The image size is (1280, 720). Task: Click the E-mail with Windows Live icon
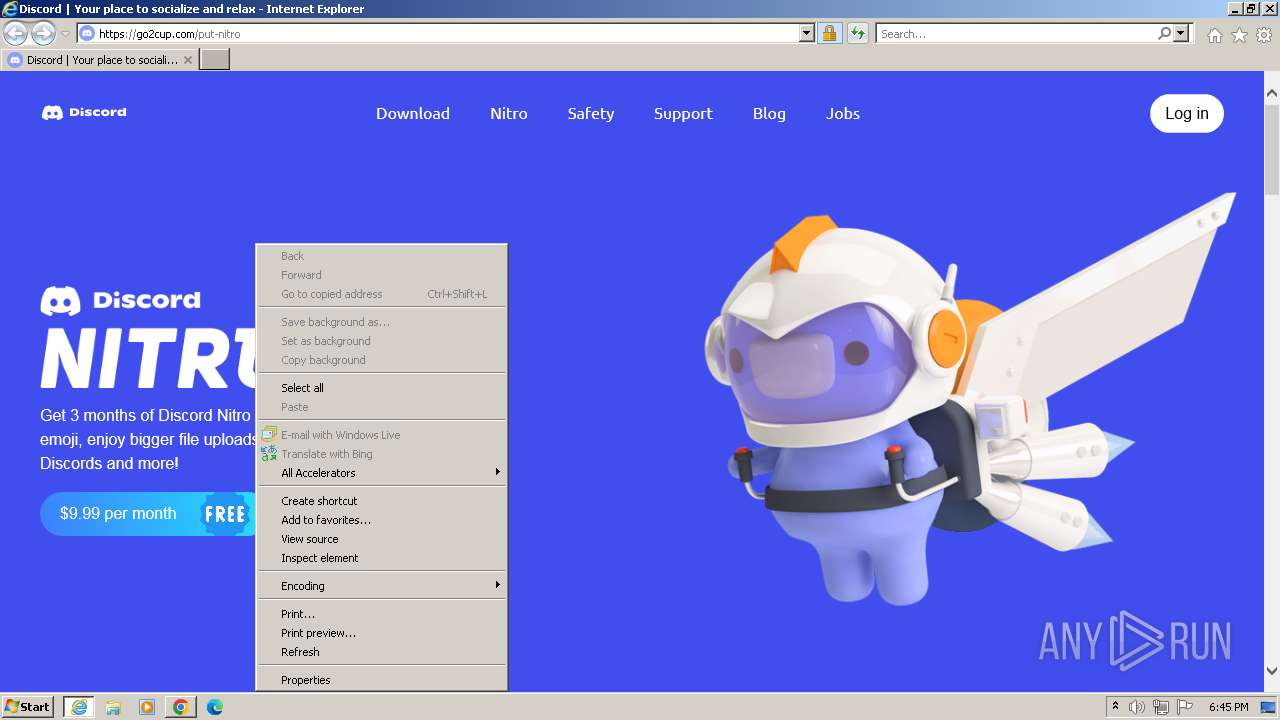click(269, 435)
